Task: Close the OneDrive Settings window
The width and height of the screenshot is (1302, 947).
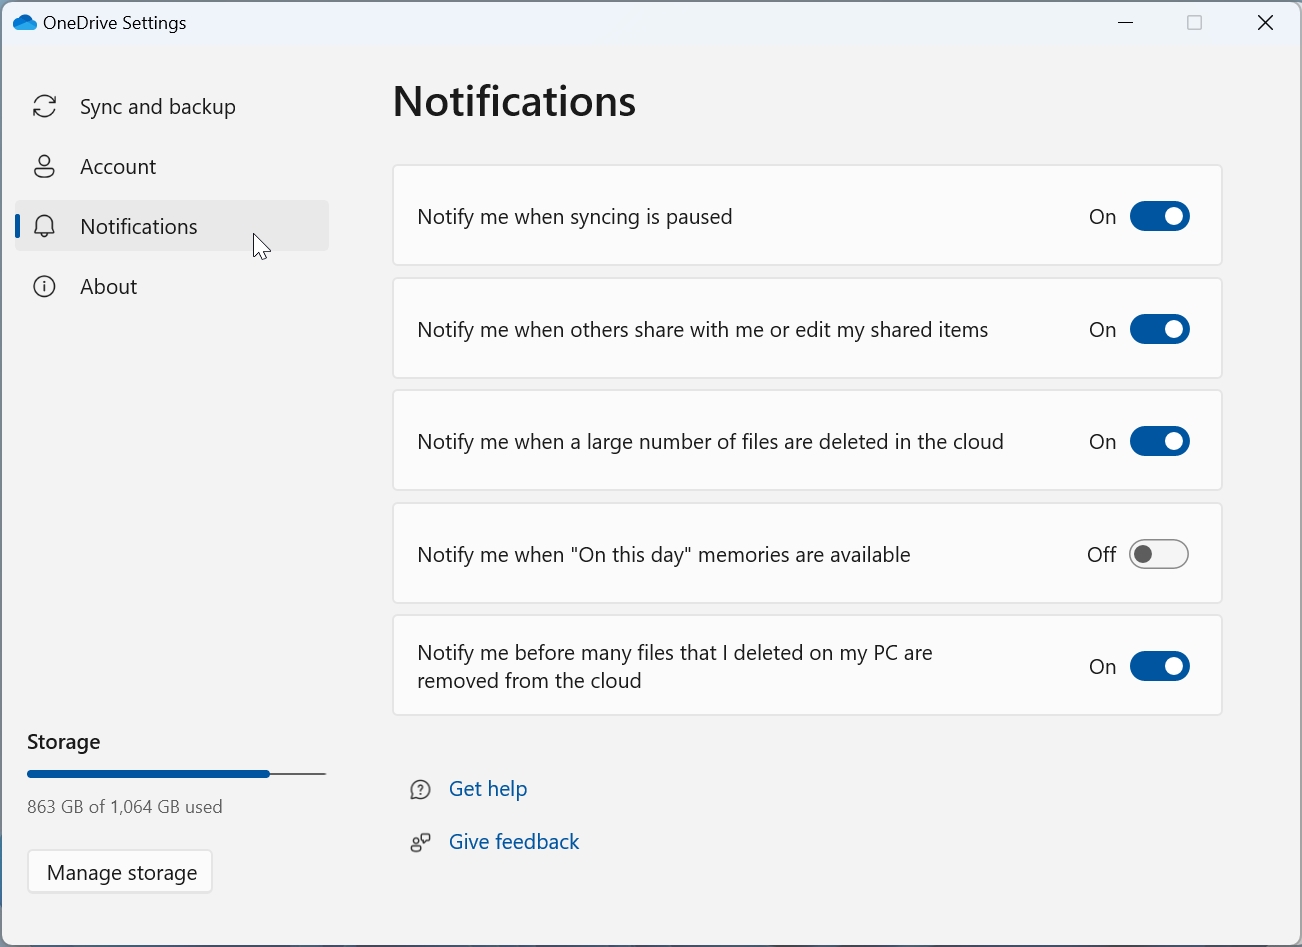Action: 1265,23
